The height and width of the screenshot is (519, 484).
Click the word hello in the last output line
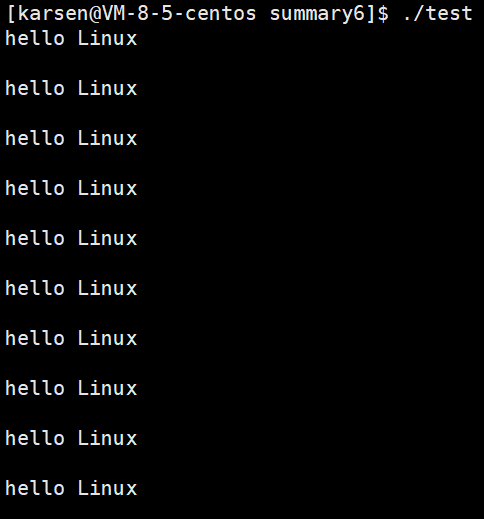[x=35, y=488]
